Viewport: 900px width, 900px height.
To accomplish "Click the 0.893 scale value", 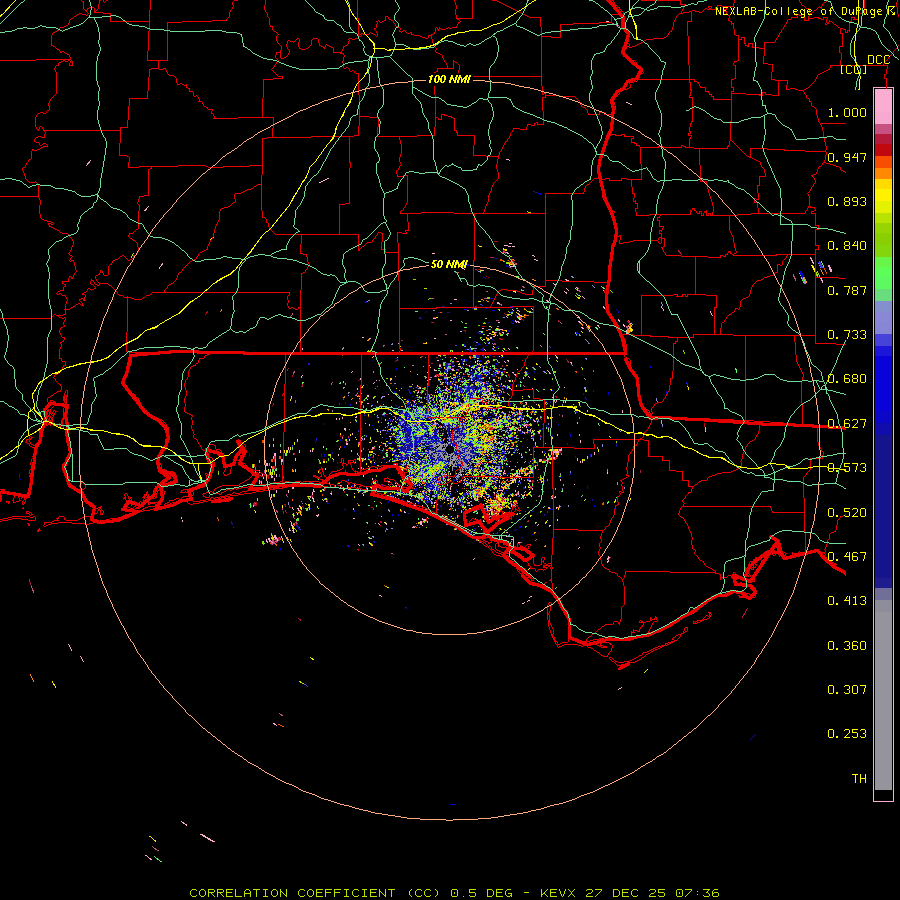I will 847,201.
